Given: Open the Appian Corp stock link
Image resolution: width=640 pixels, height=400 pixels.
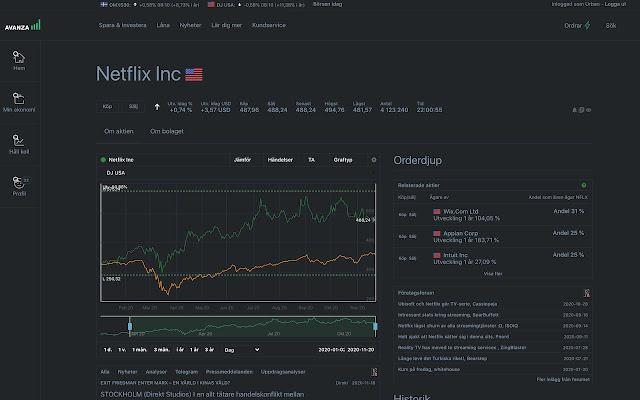Looking at the screenshot, I should (x=460, y=233).
